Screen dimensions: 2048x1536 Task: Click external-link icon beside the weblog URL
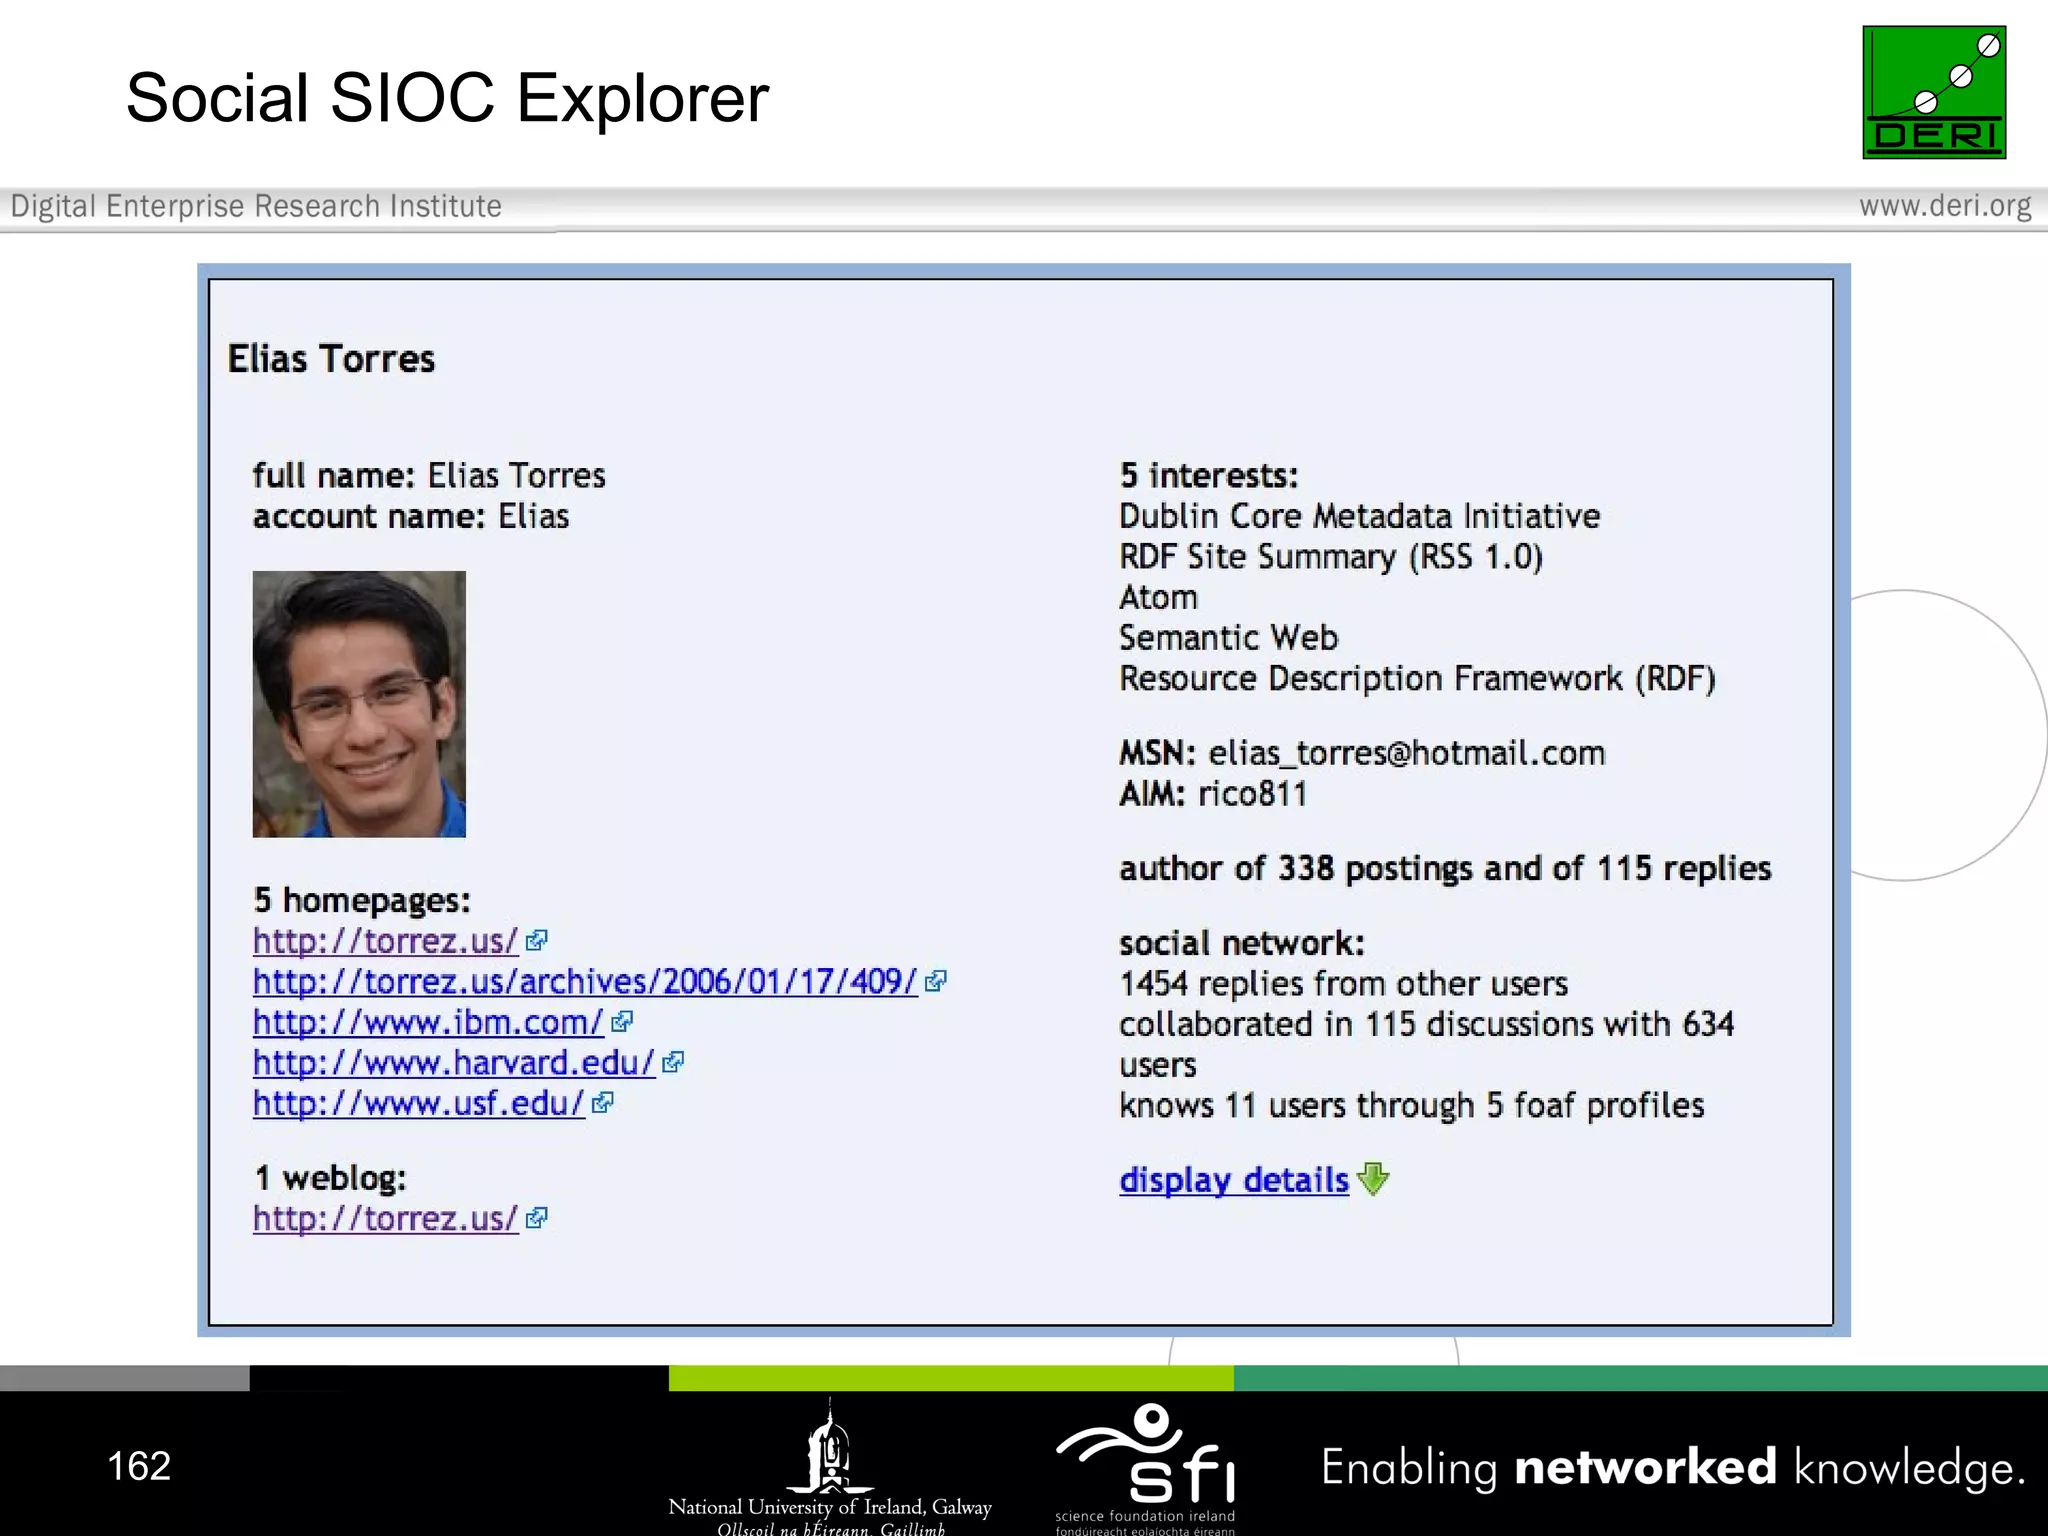point(536,1218)
